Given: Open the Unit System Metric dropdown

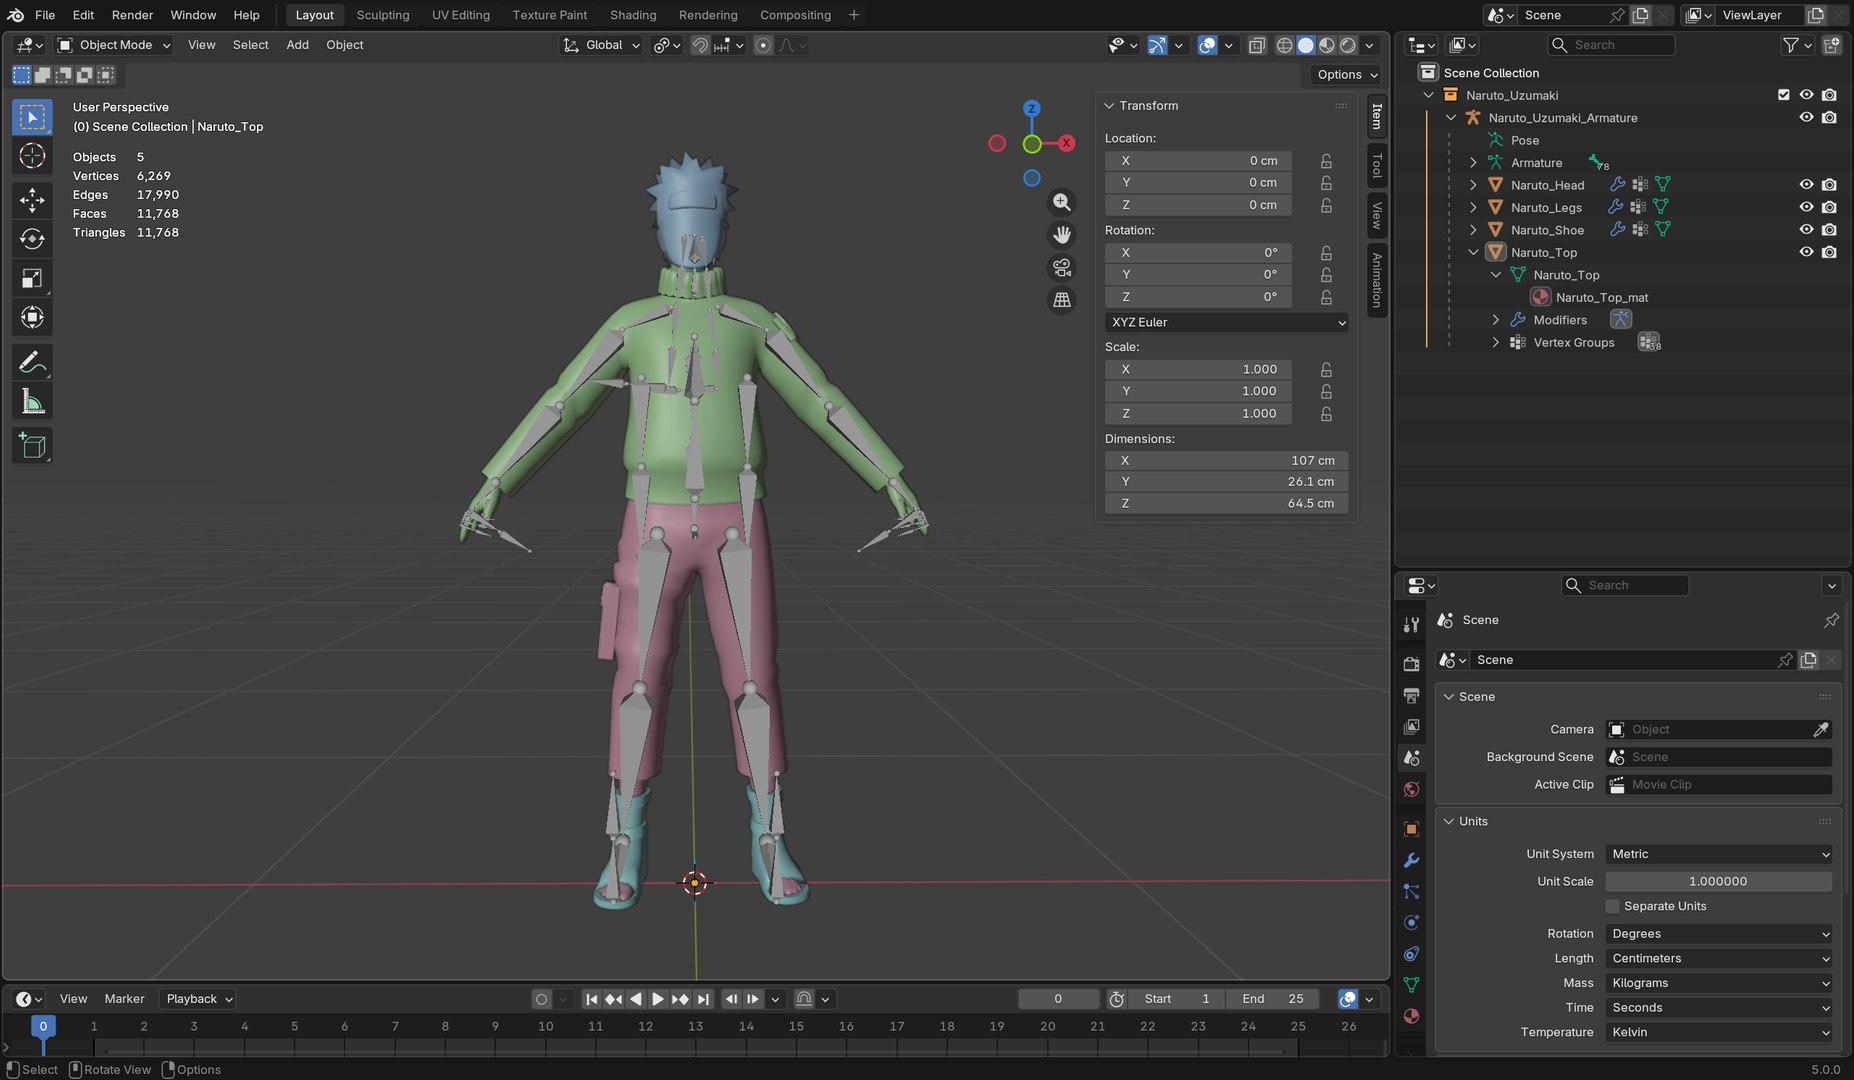Looking at the screenshot, I should [x=1719, y=854].
